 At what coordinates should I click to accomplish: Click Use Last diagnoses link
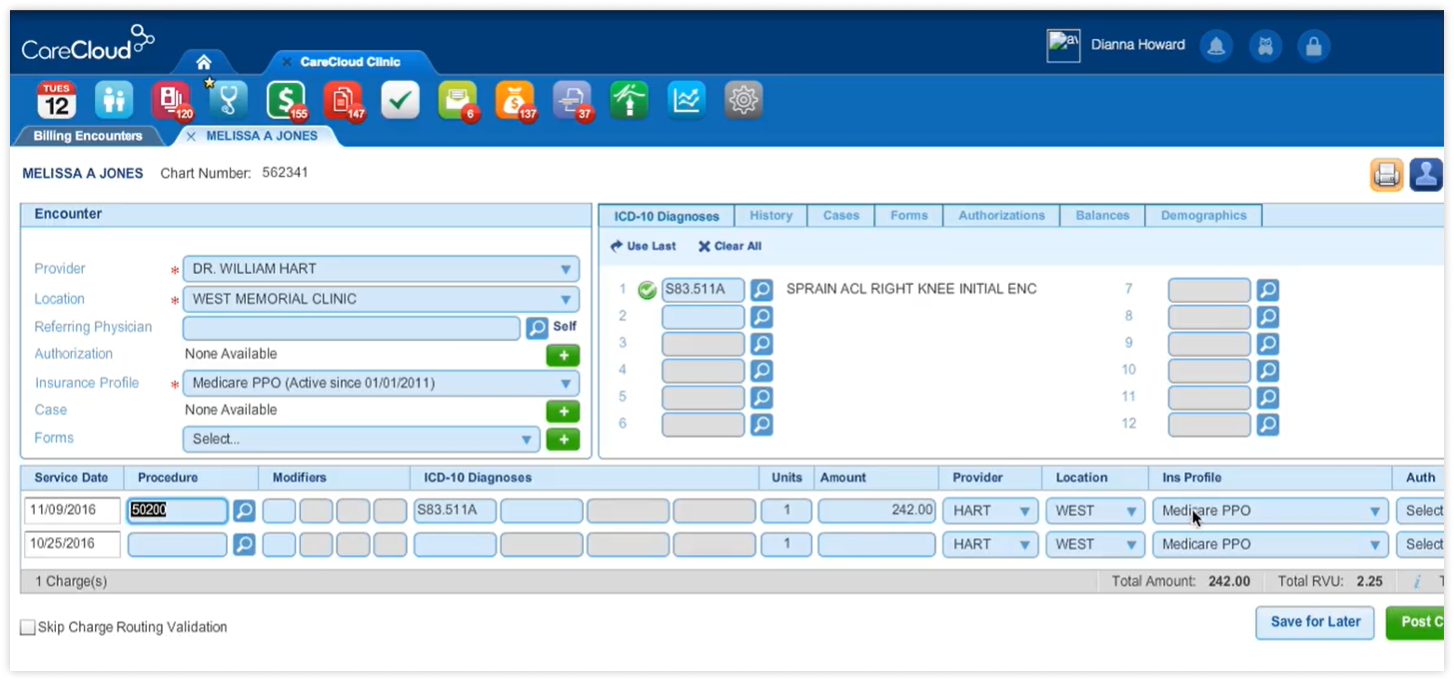[x=643, y=246]
